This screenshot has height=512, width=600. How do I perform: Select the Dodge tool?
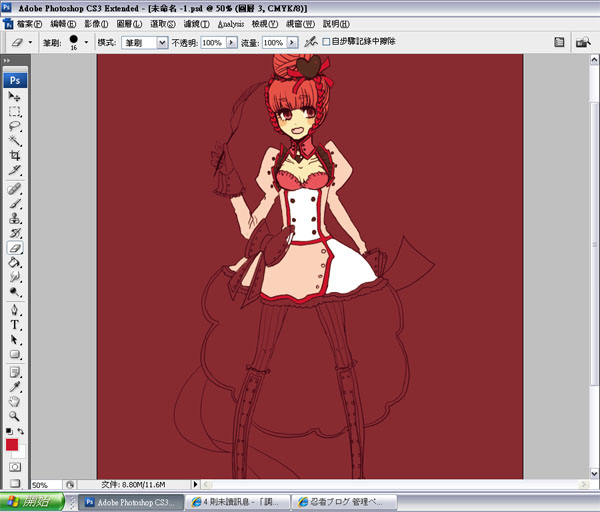15,292
